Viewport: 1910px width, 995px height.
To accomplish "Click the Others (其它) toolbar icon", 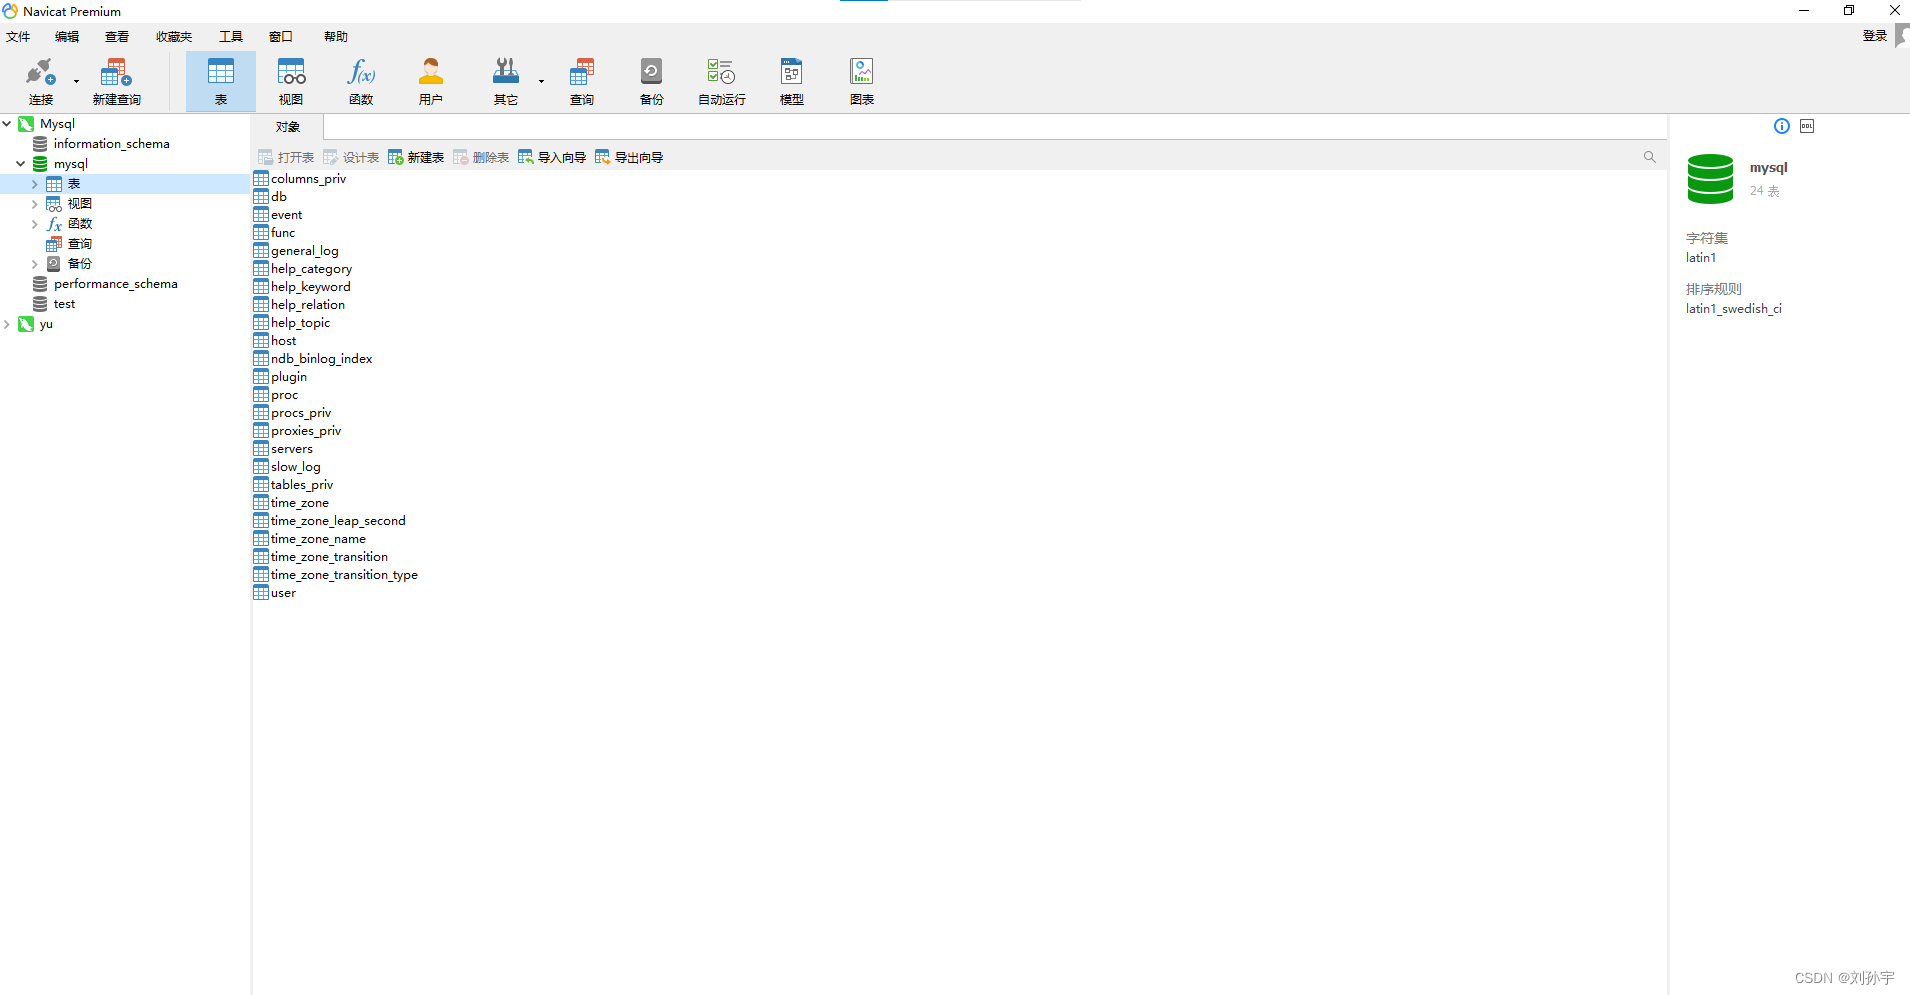I will 506,81.
